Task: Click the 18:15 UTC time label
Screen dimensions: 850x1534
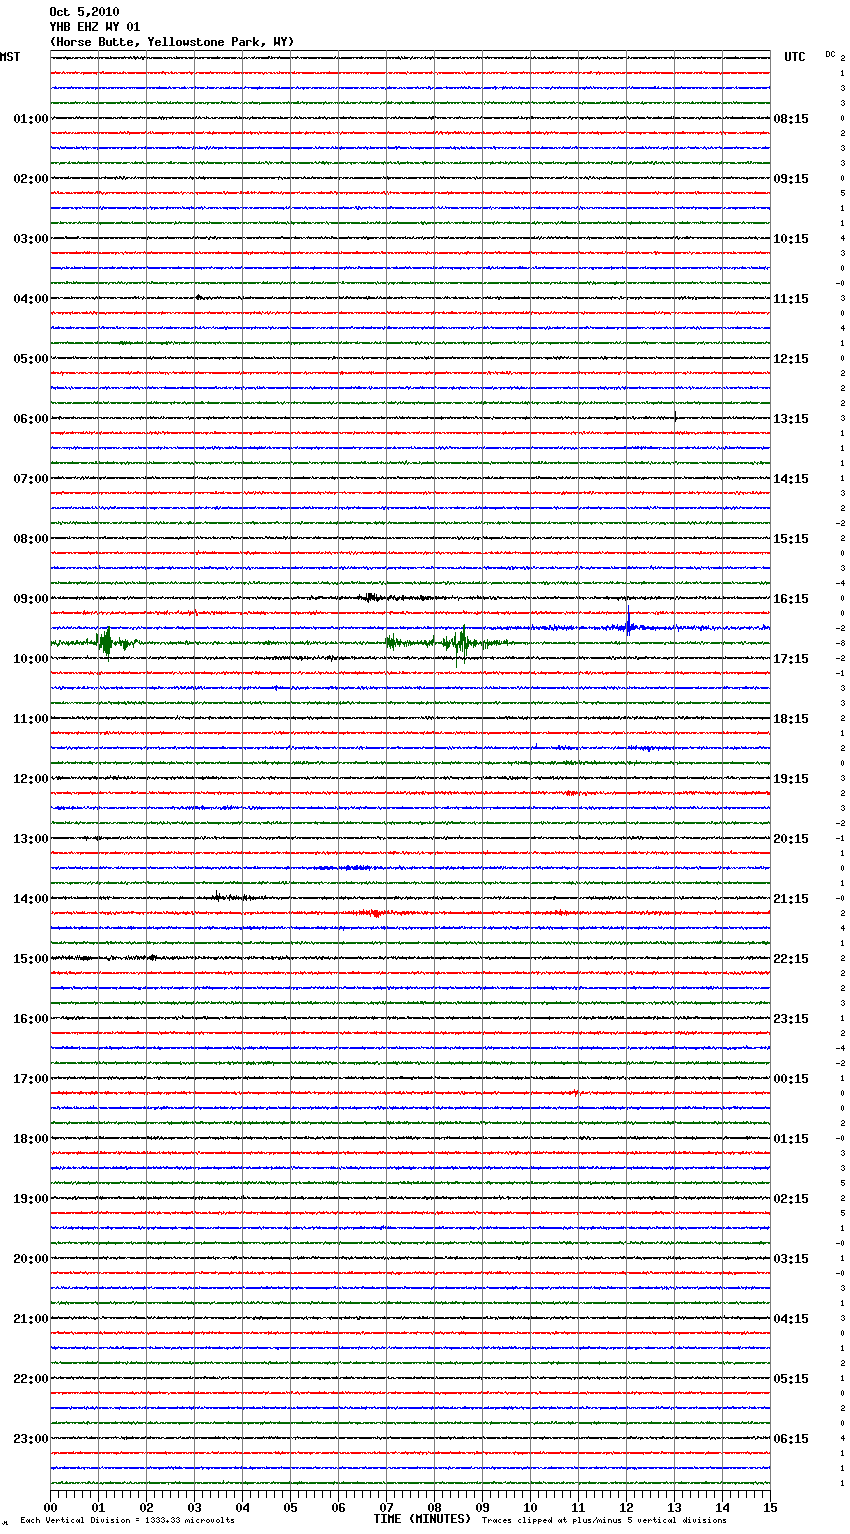Action: [791, 719]
